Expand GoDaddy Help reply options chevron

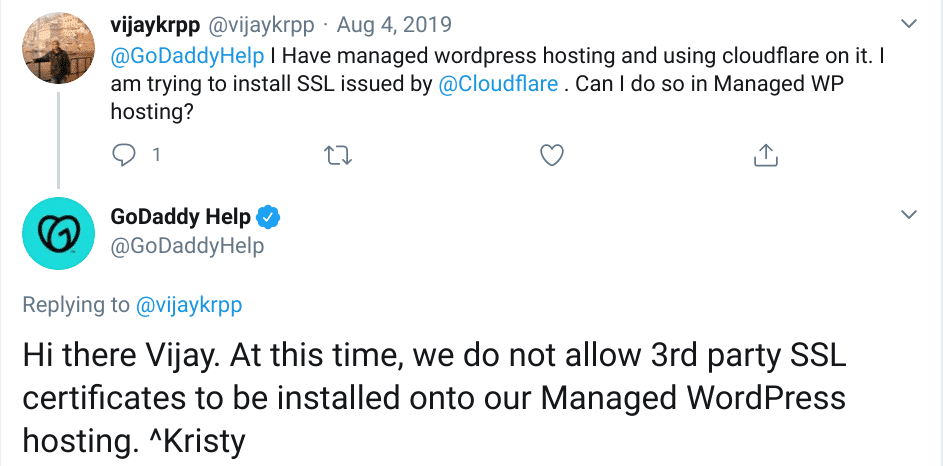pos(909,215)
